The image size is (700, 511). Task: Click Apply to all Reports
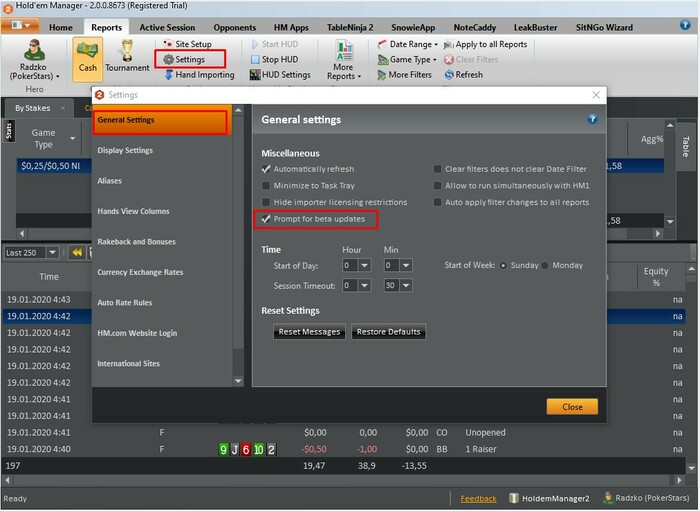[485, 44]
